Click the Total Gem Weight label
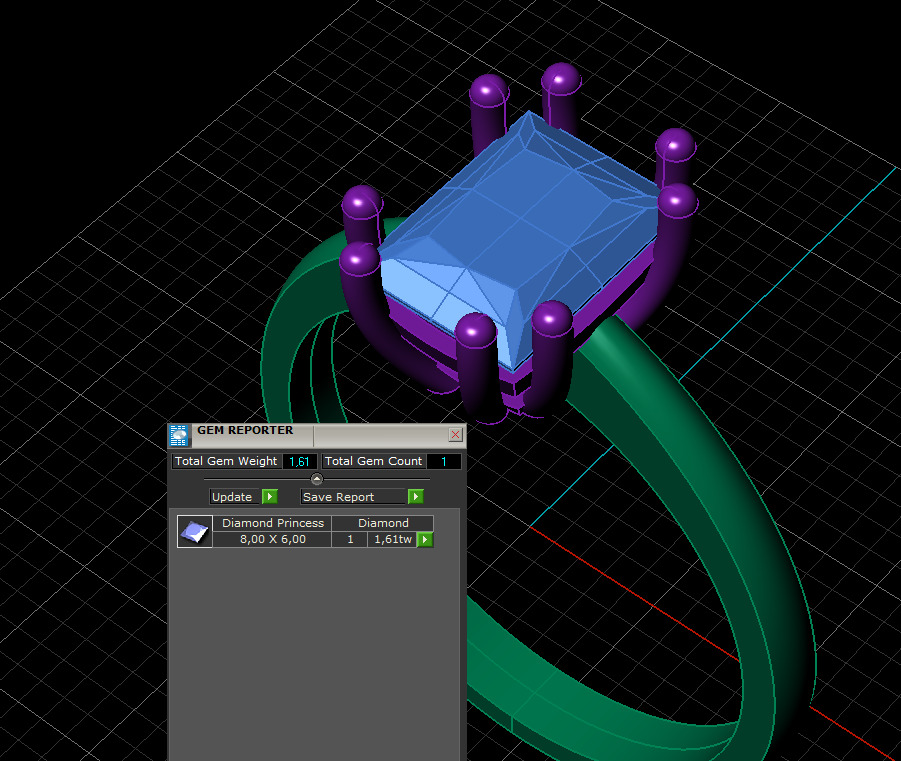The height and width of the screenshot is (761, 901). [x=226, y=462]
